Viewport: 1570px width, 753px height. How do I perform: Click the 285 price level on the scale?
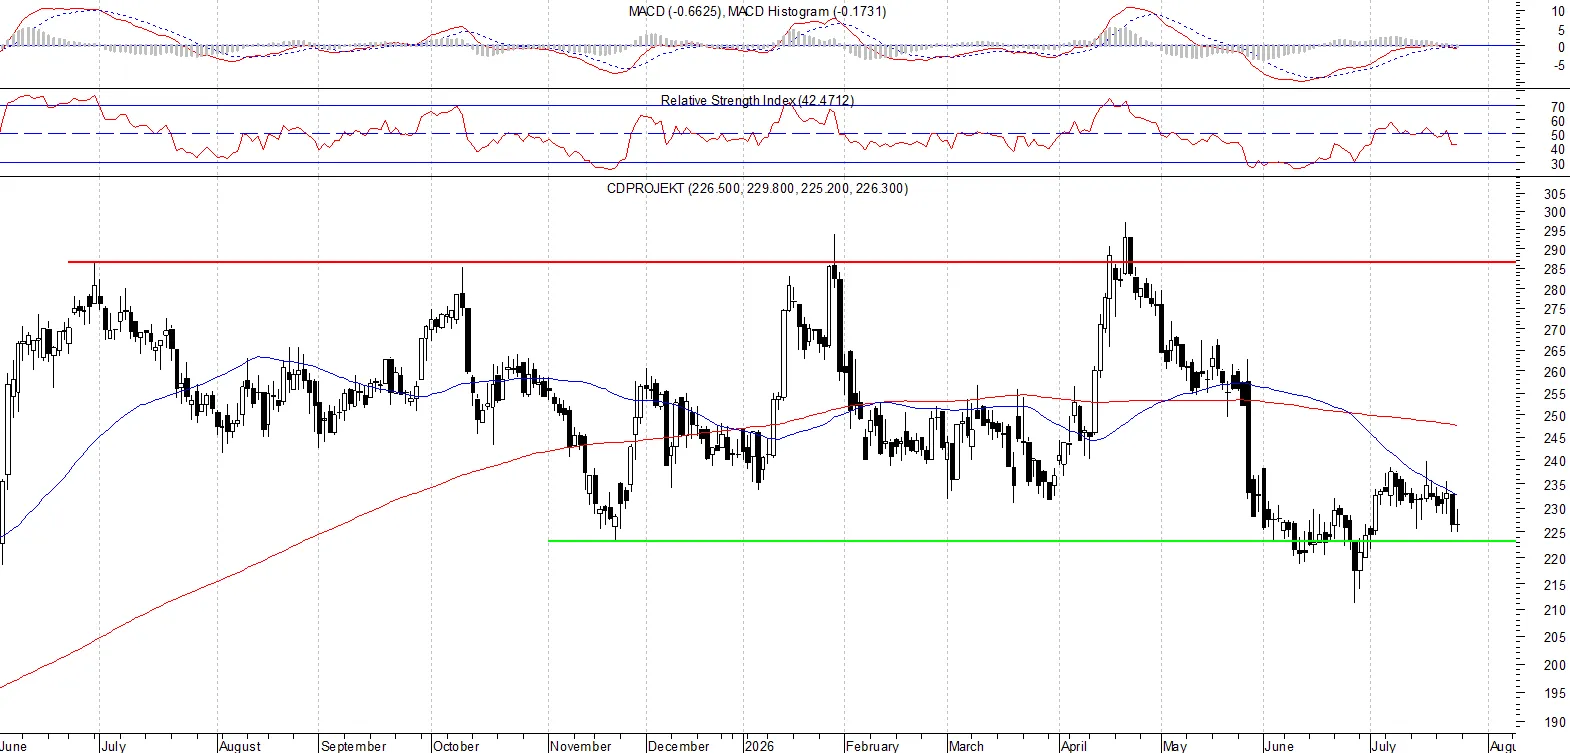point(1555,269)
